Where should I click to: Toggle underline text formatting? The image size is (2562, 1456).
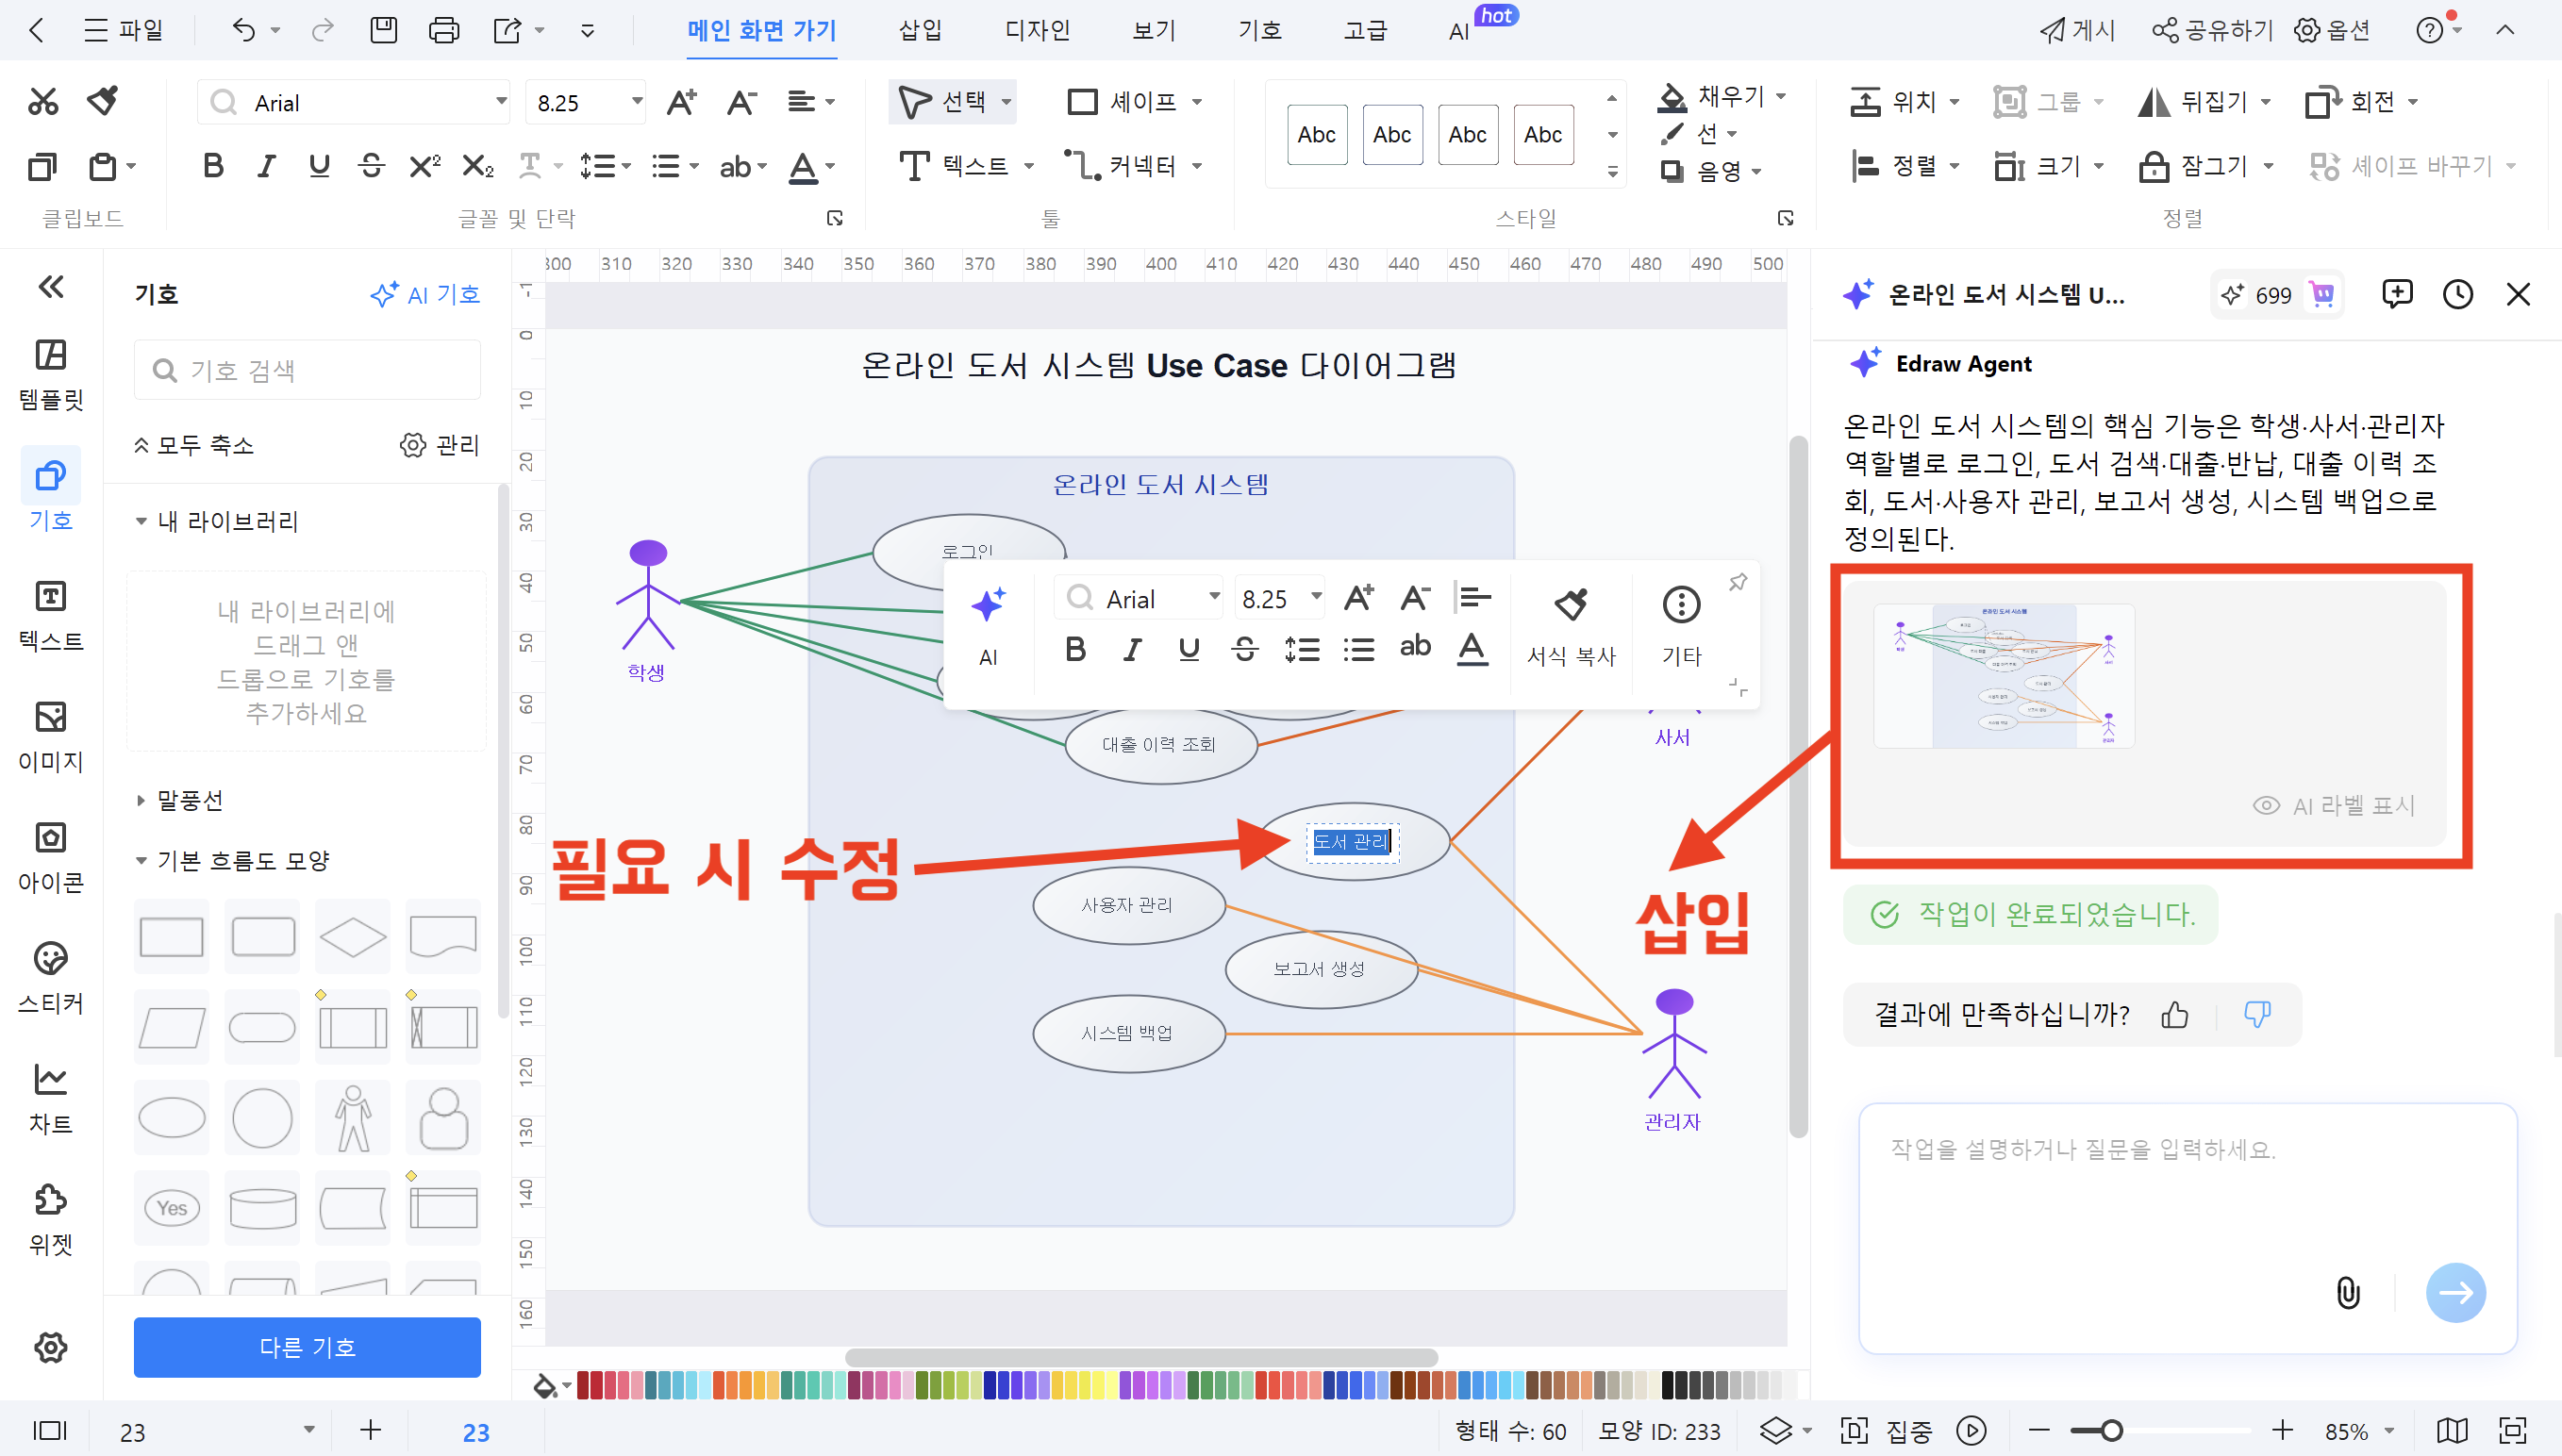click(x=318, y=166)
